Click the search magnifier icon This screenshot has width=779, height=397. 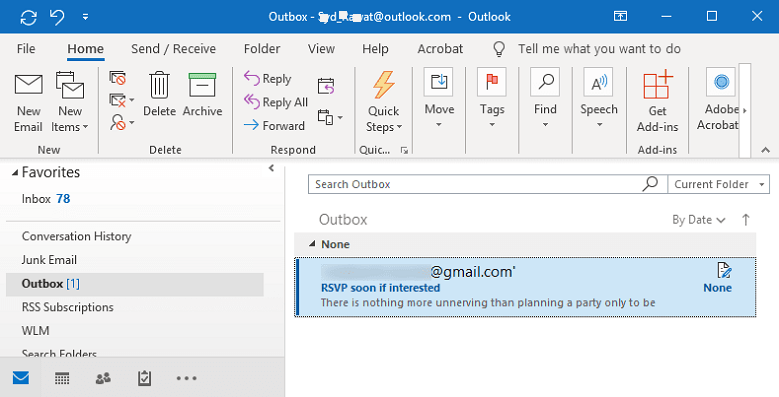(650, 184)
